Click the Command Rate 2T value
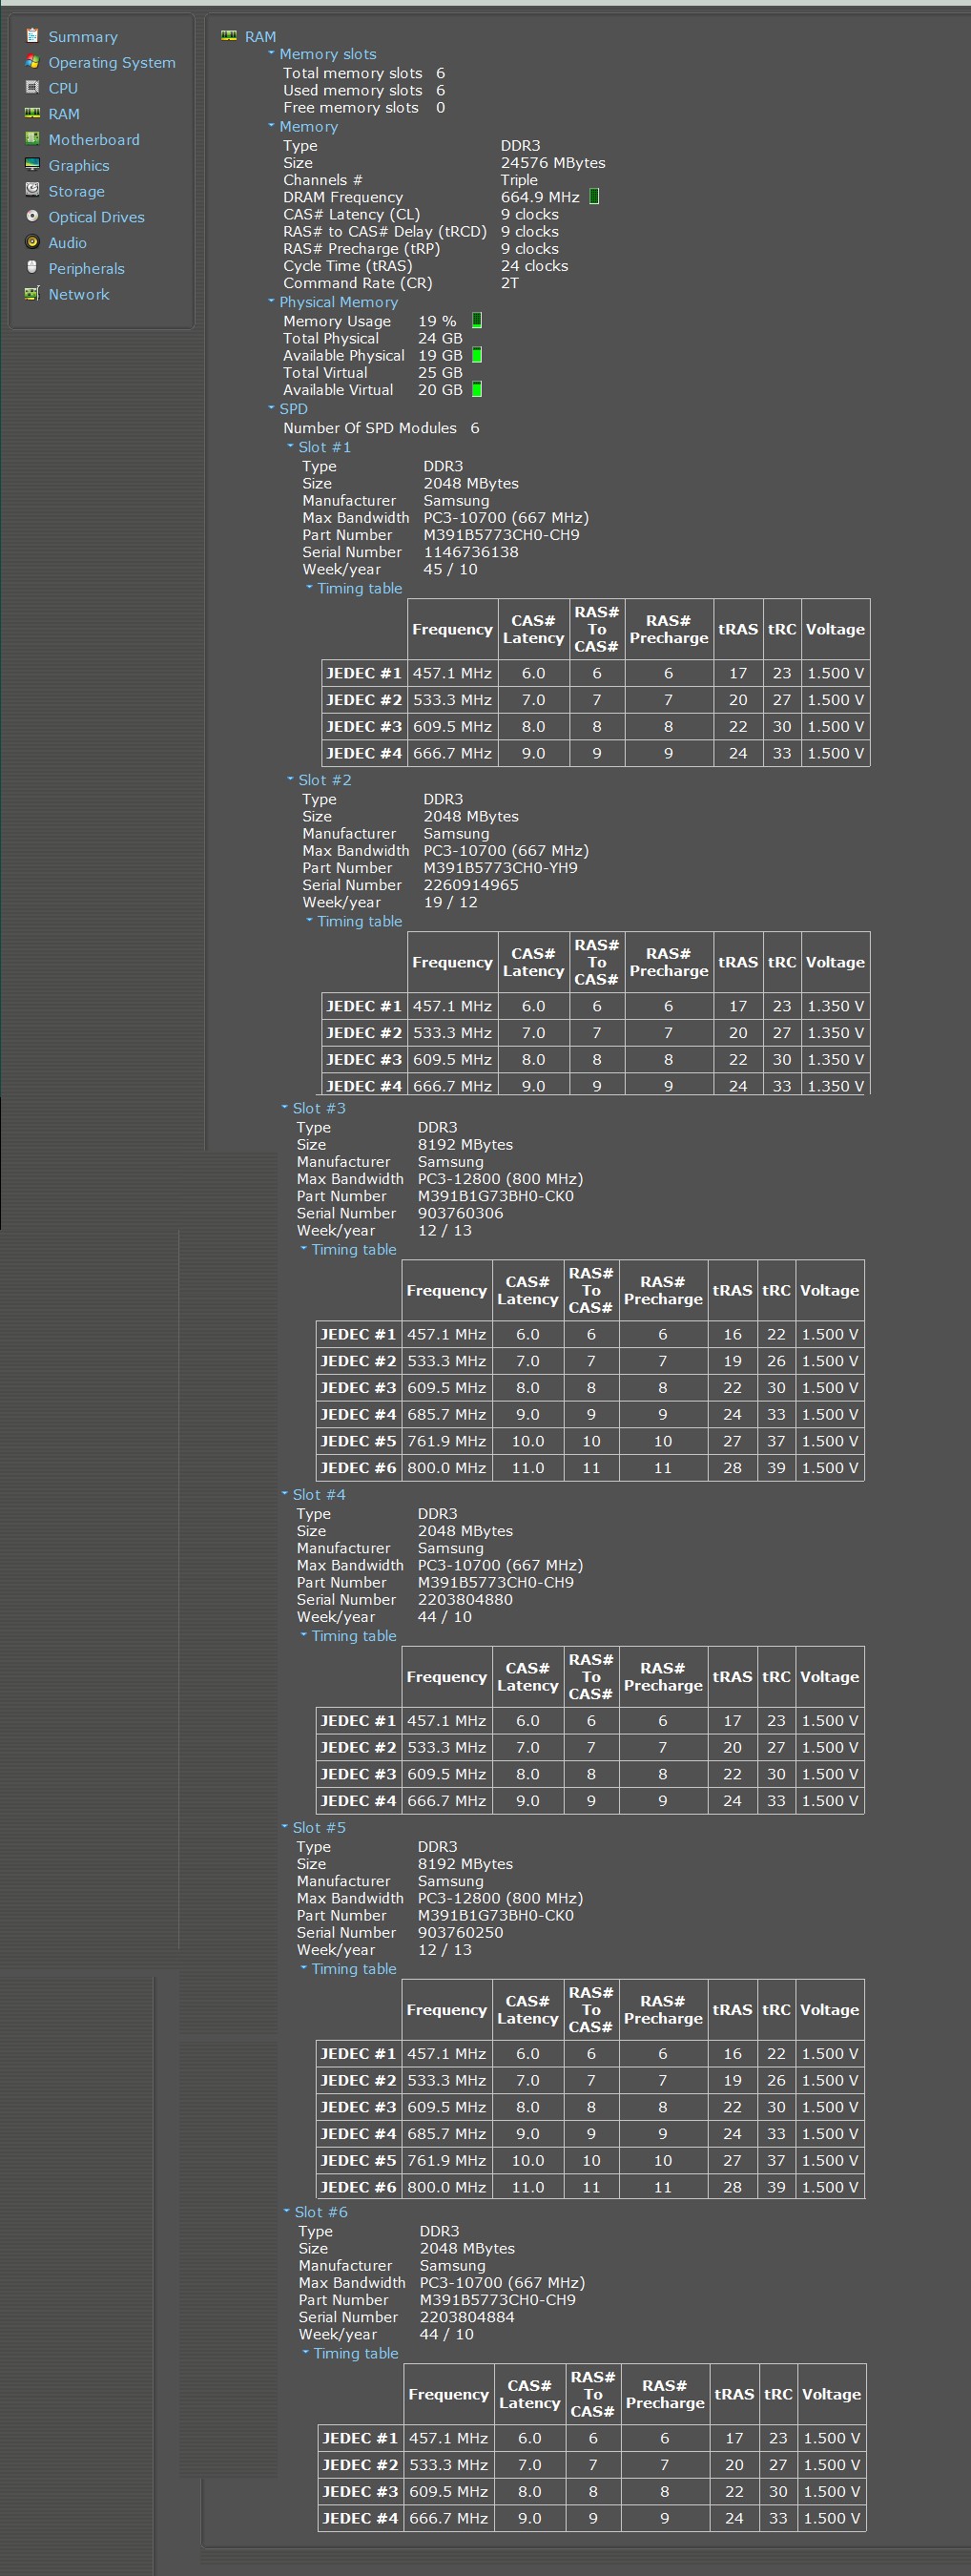 [x=510, y=283]
